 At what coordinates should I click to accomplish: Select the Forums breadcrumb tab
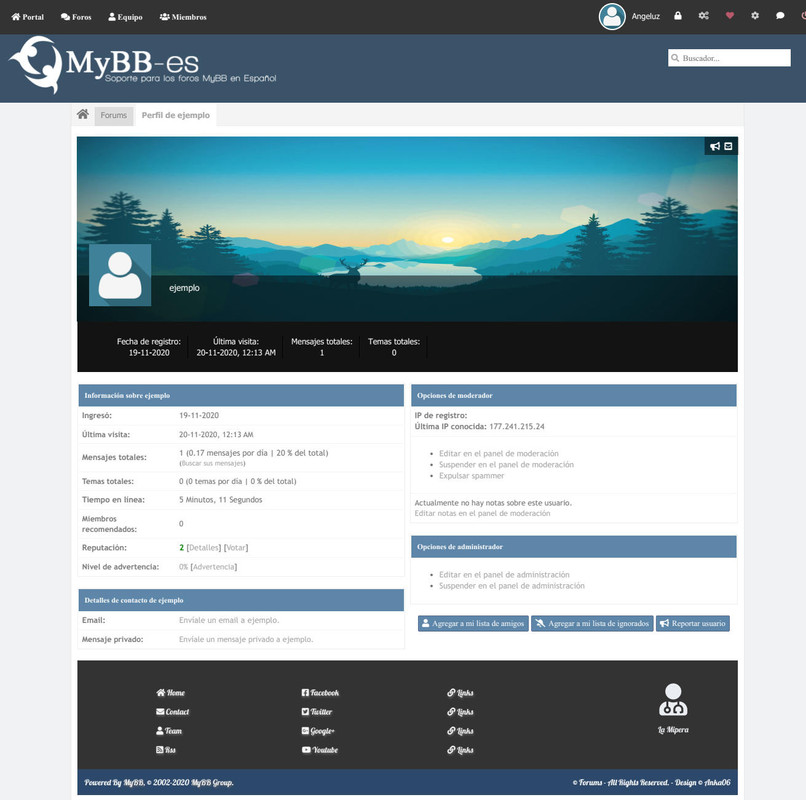[114, 115]
